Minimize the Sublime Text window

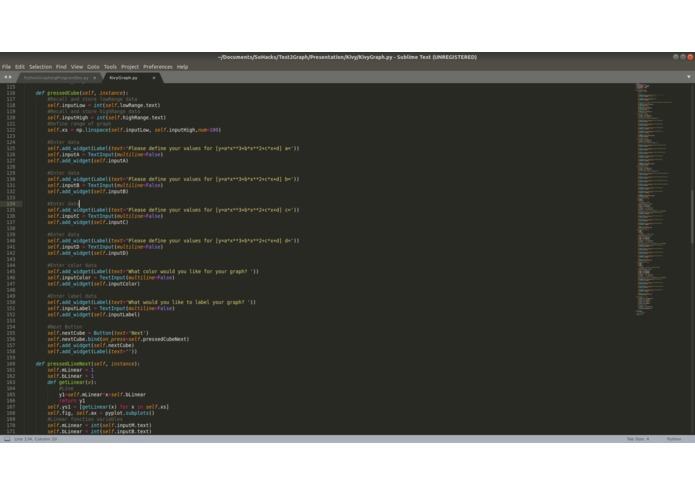675,57
